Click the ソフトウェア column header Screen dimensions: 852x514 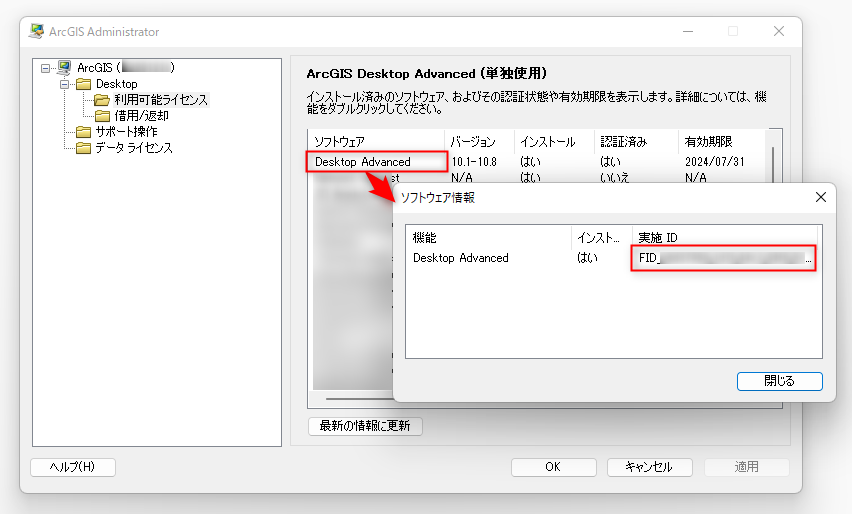[340, 142]
